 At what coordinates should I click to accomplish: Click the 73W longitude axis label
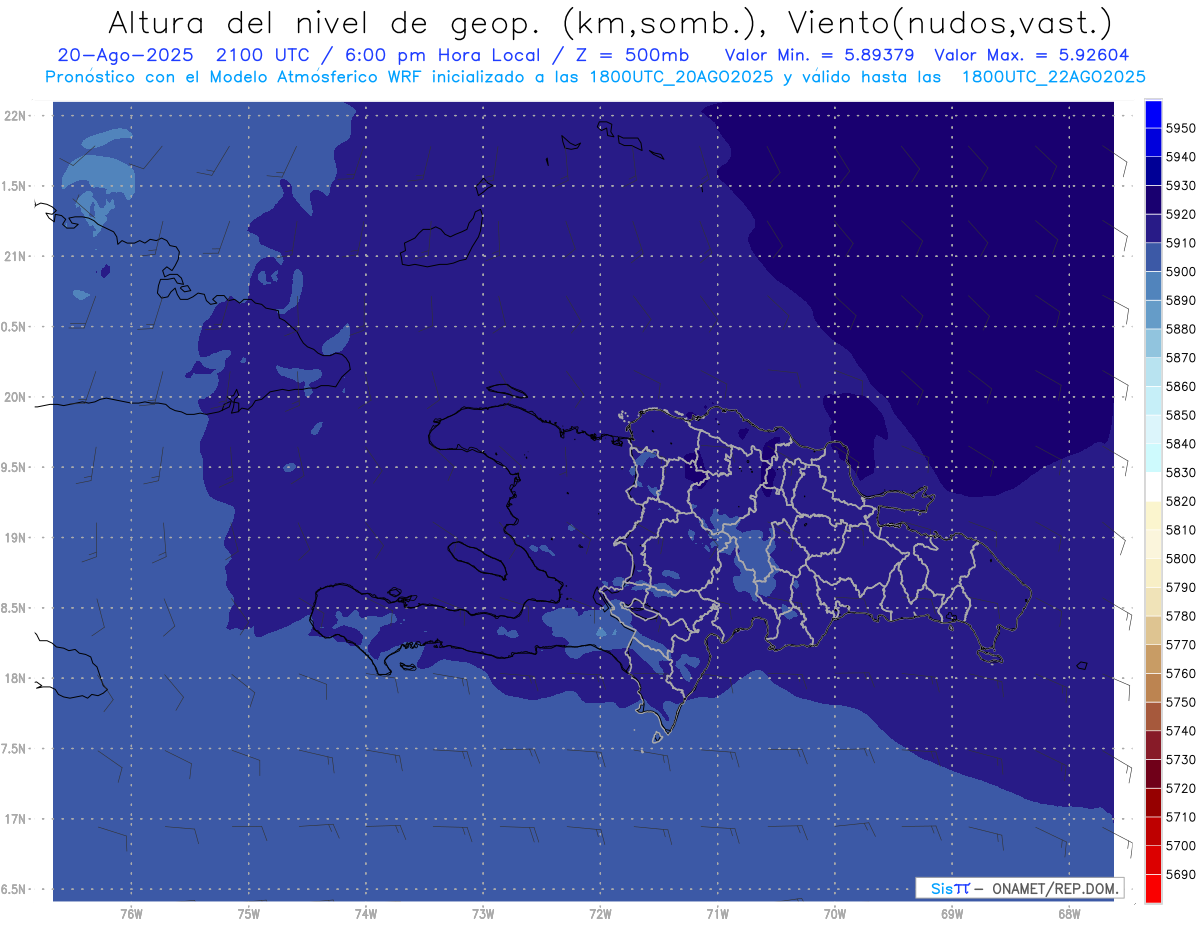(x=483, y=913)
